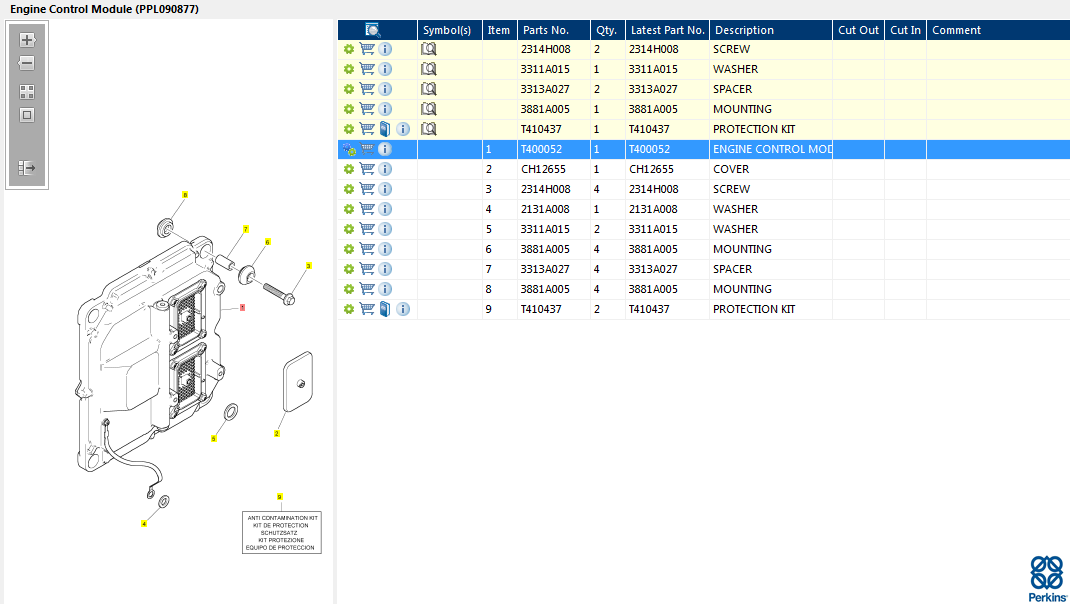
Task: Open symbol icon for yellow PROTECTION KIT row
Action: point(429,129)
